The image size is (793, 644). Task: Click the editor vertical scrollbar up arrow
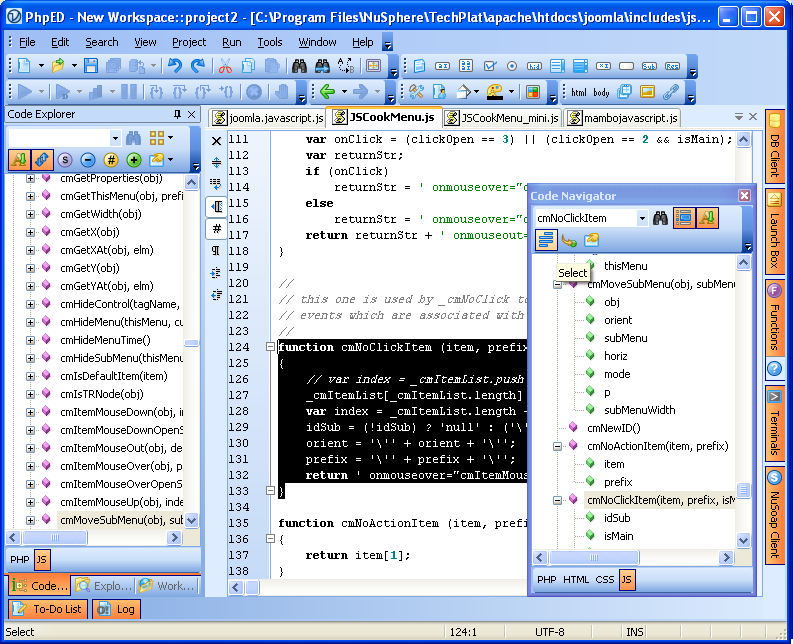tap(743, 140)
